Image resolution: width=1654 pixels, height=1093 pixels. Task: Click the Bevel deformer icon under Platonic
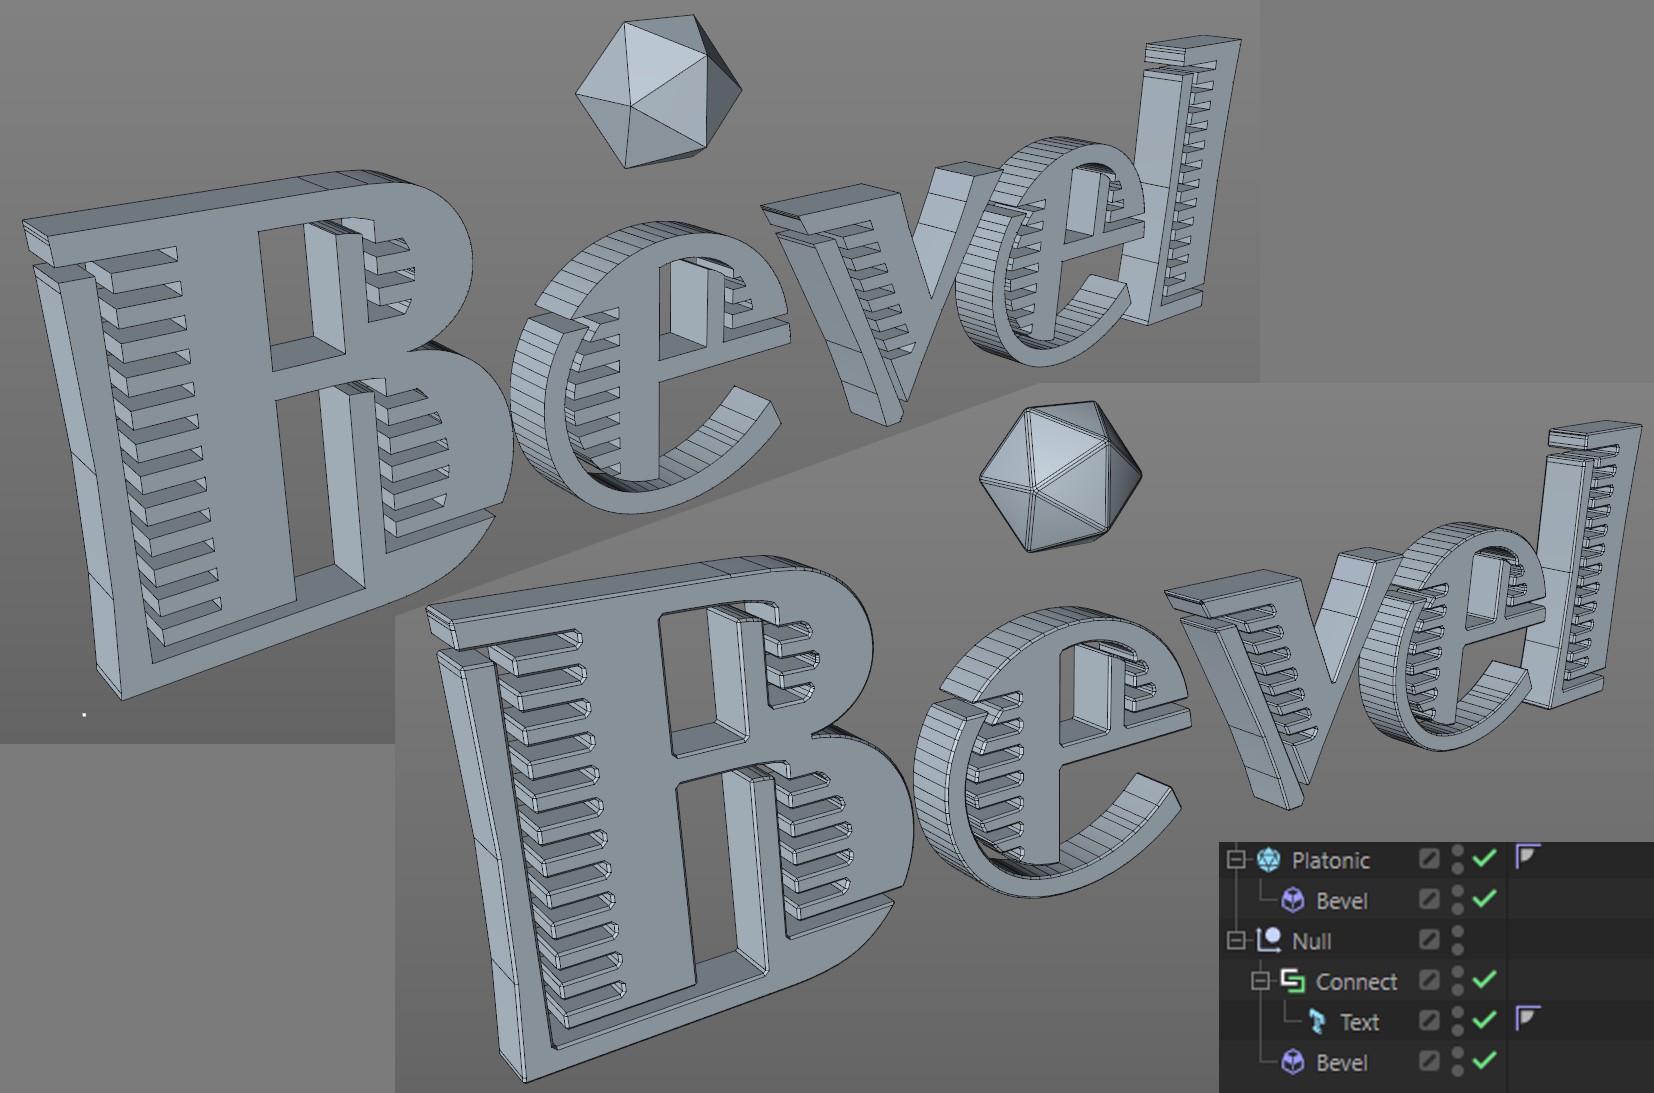point(1293,900)
